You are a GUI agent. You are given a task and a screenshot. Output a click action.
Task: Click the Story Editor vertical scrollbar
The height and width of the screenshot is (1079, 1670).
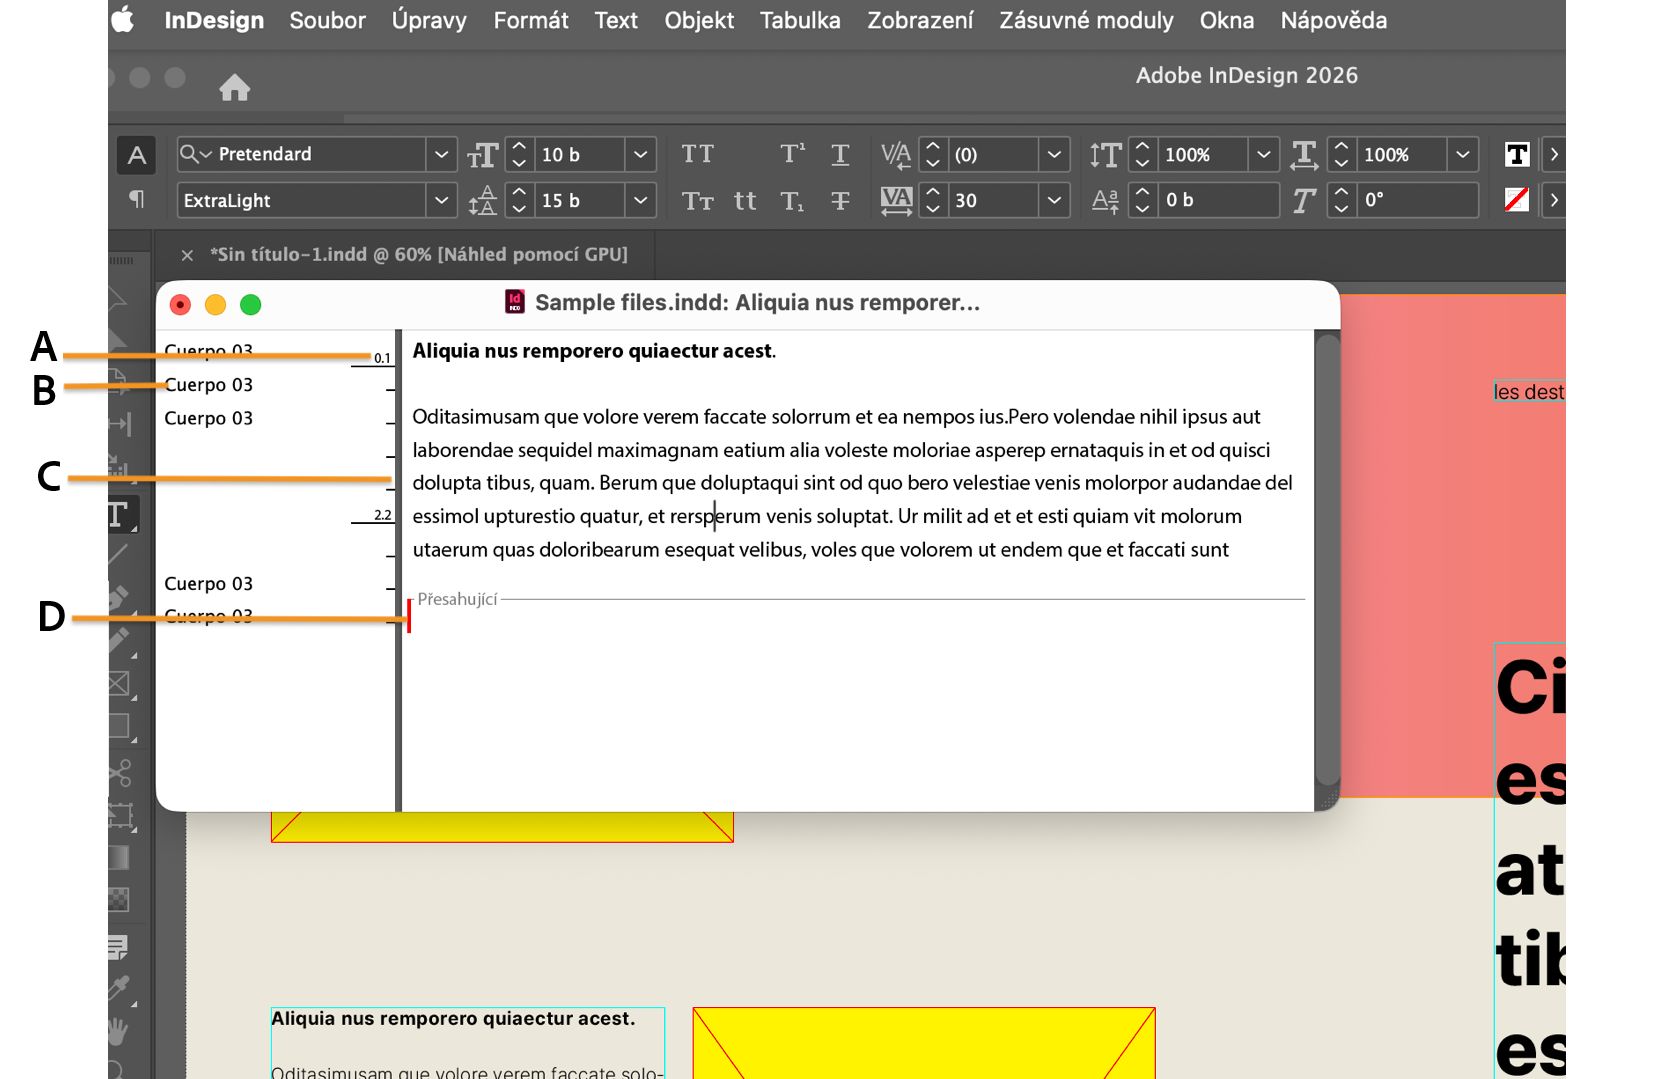tap(1327, 560)
